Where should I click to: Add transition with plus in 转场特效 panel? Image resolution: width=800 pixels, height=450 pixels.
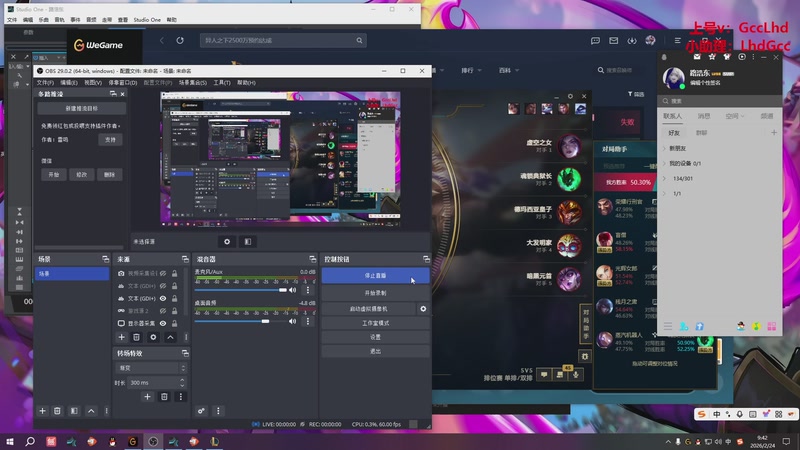147,396
